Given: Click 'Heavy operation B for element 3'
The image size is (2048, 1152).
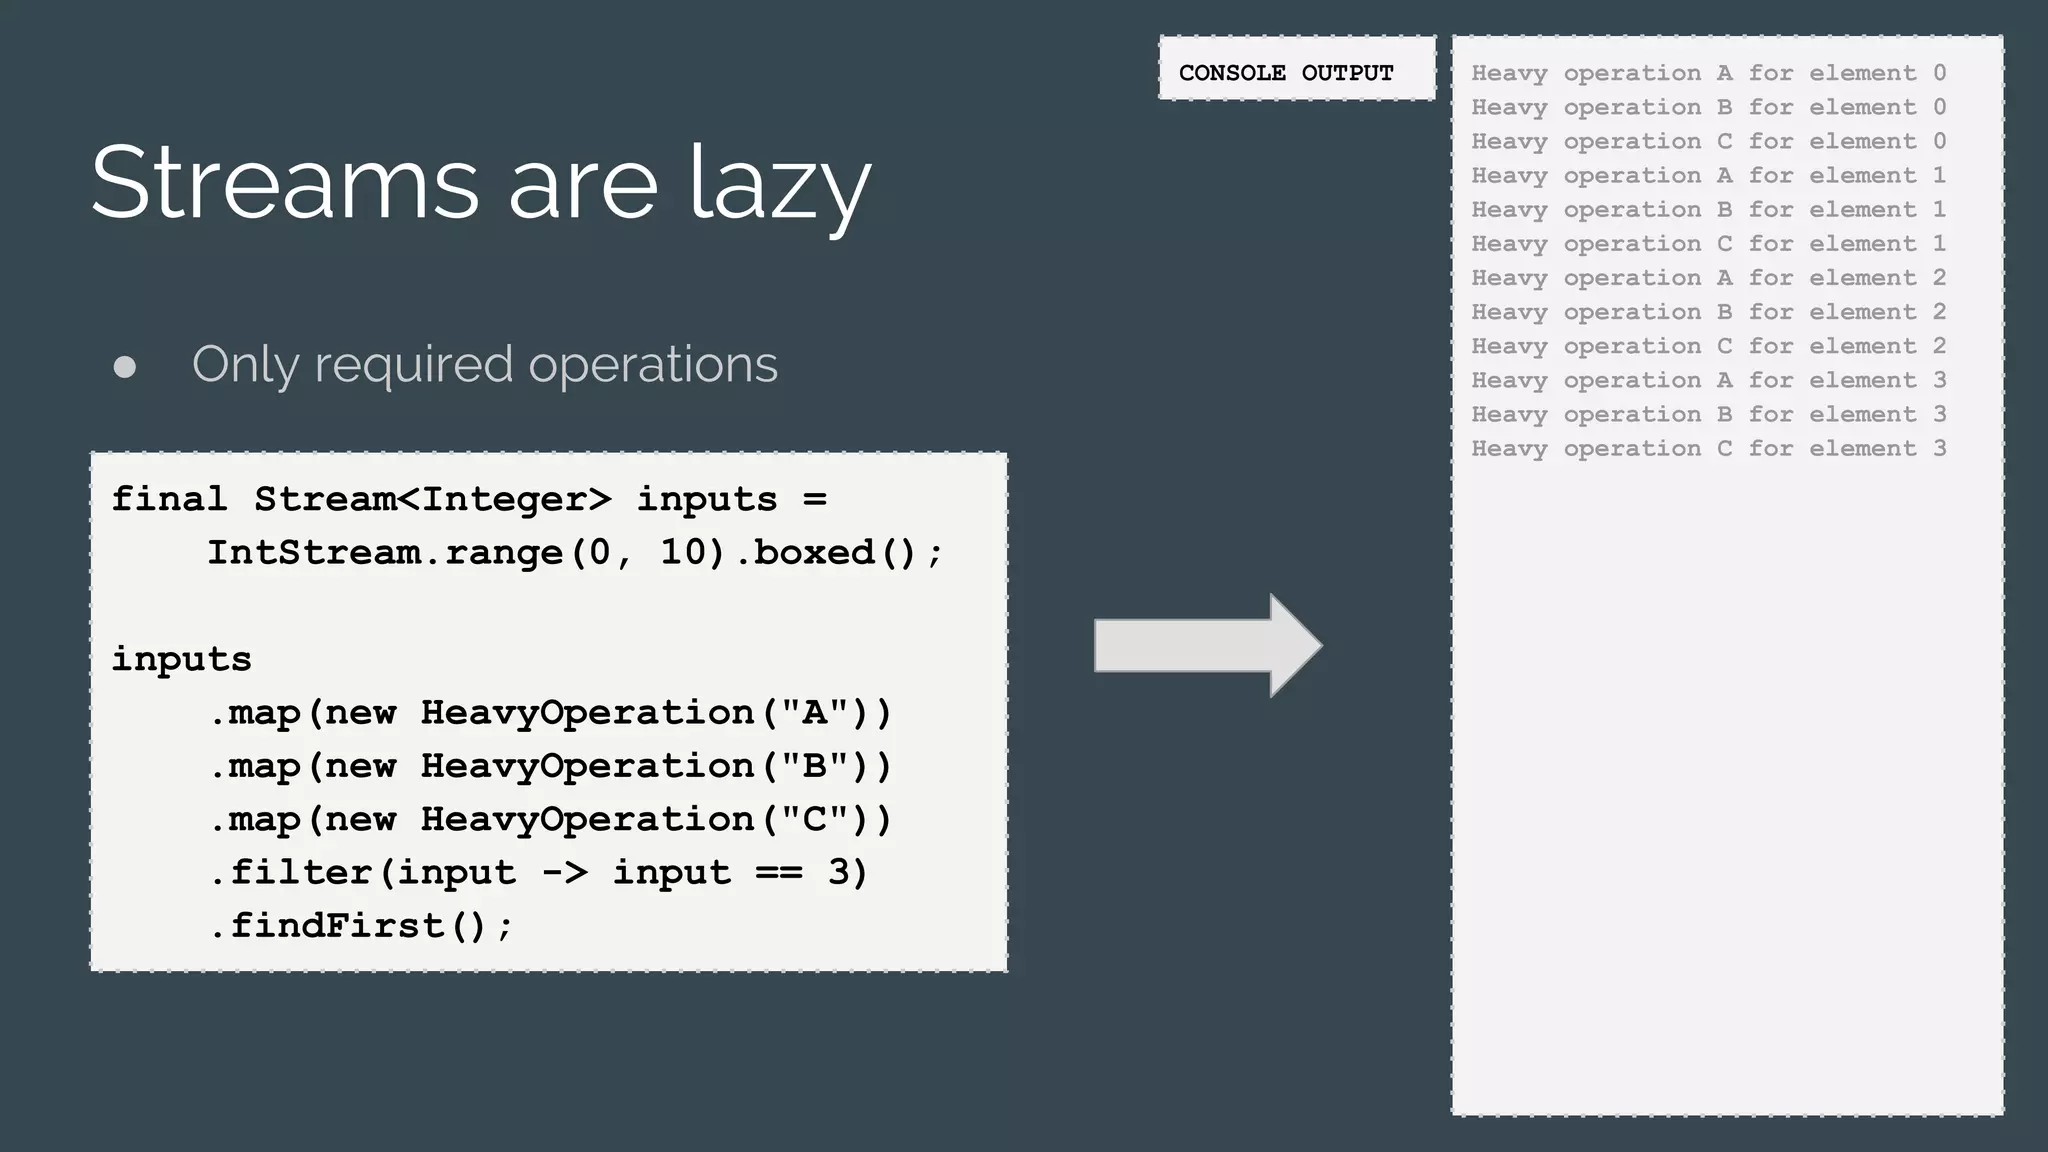Looking at the screenshot, I should click(1709, 414).
